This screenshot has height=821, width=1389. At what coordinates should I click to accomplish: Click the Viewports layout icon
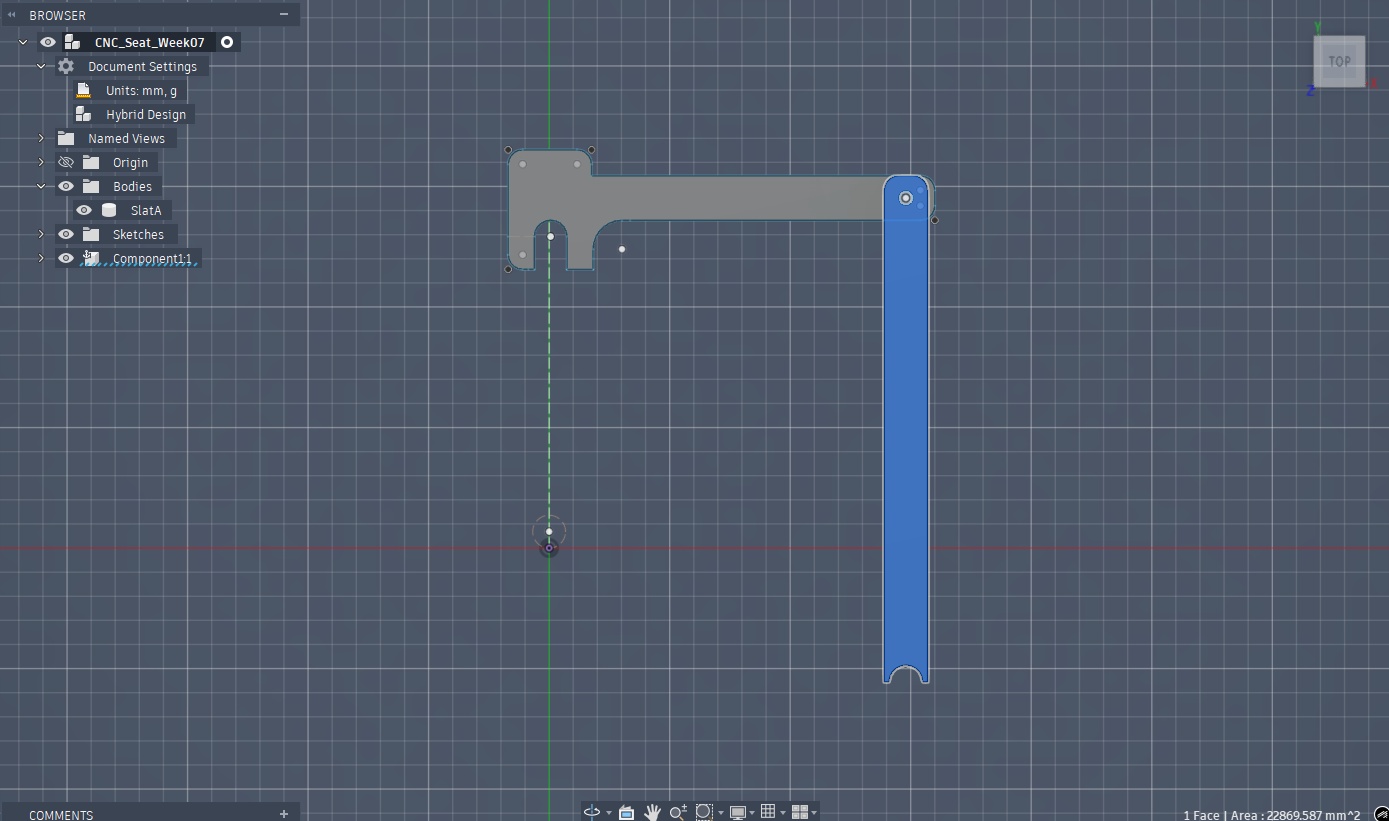[800, 812]
